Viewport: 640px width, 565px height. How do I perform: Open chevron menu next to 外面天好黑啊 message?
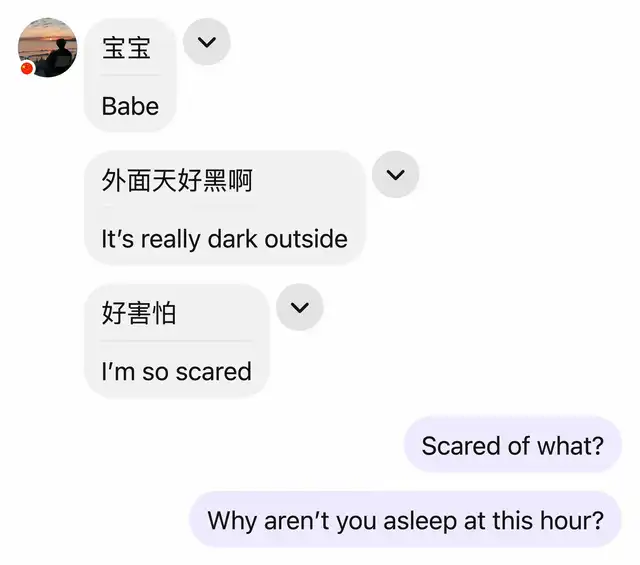[396, 174]
